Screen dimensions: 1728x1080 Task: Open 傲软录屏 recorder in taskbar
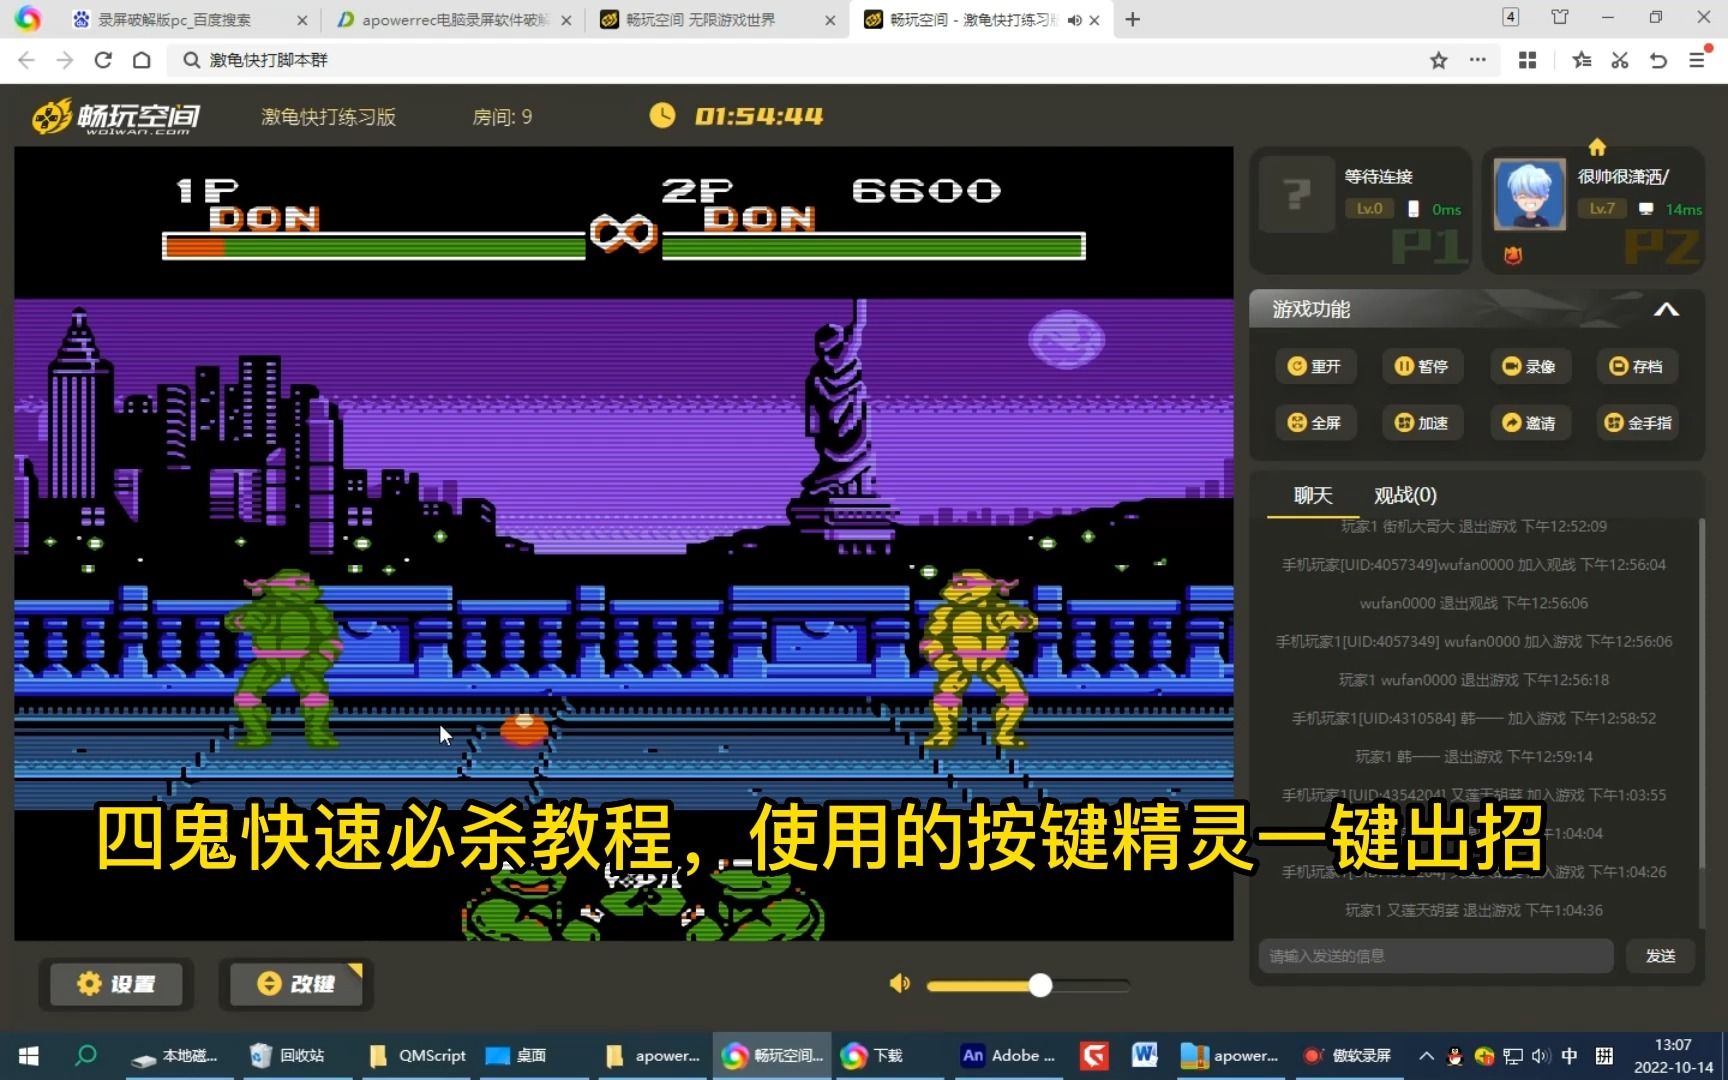point(1347,1056)
